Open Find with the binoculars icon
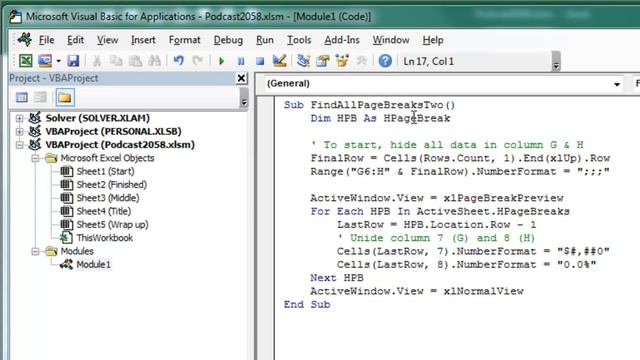 coord(154,61)
